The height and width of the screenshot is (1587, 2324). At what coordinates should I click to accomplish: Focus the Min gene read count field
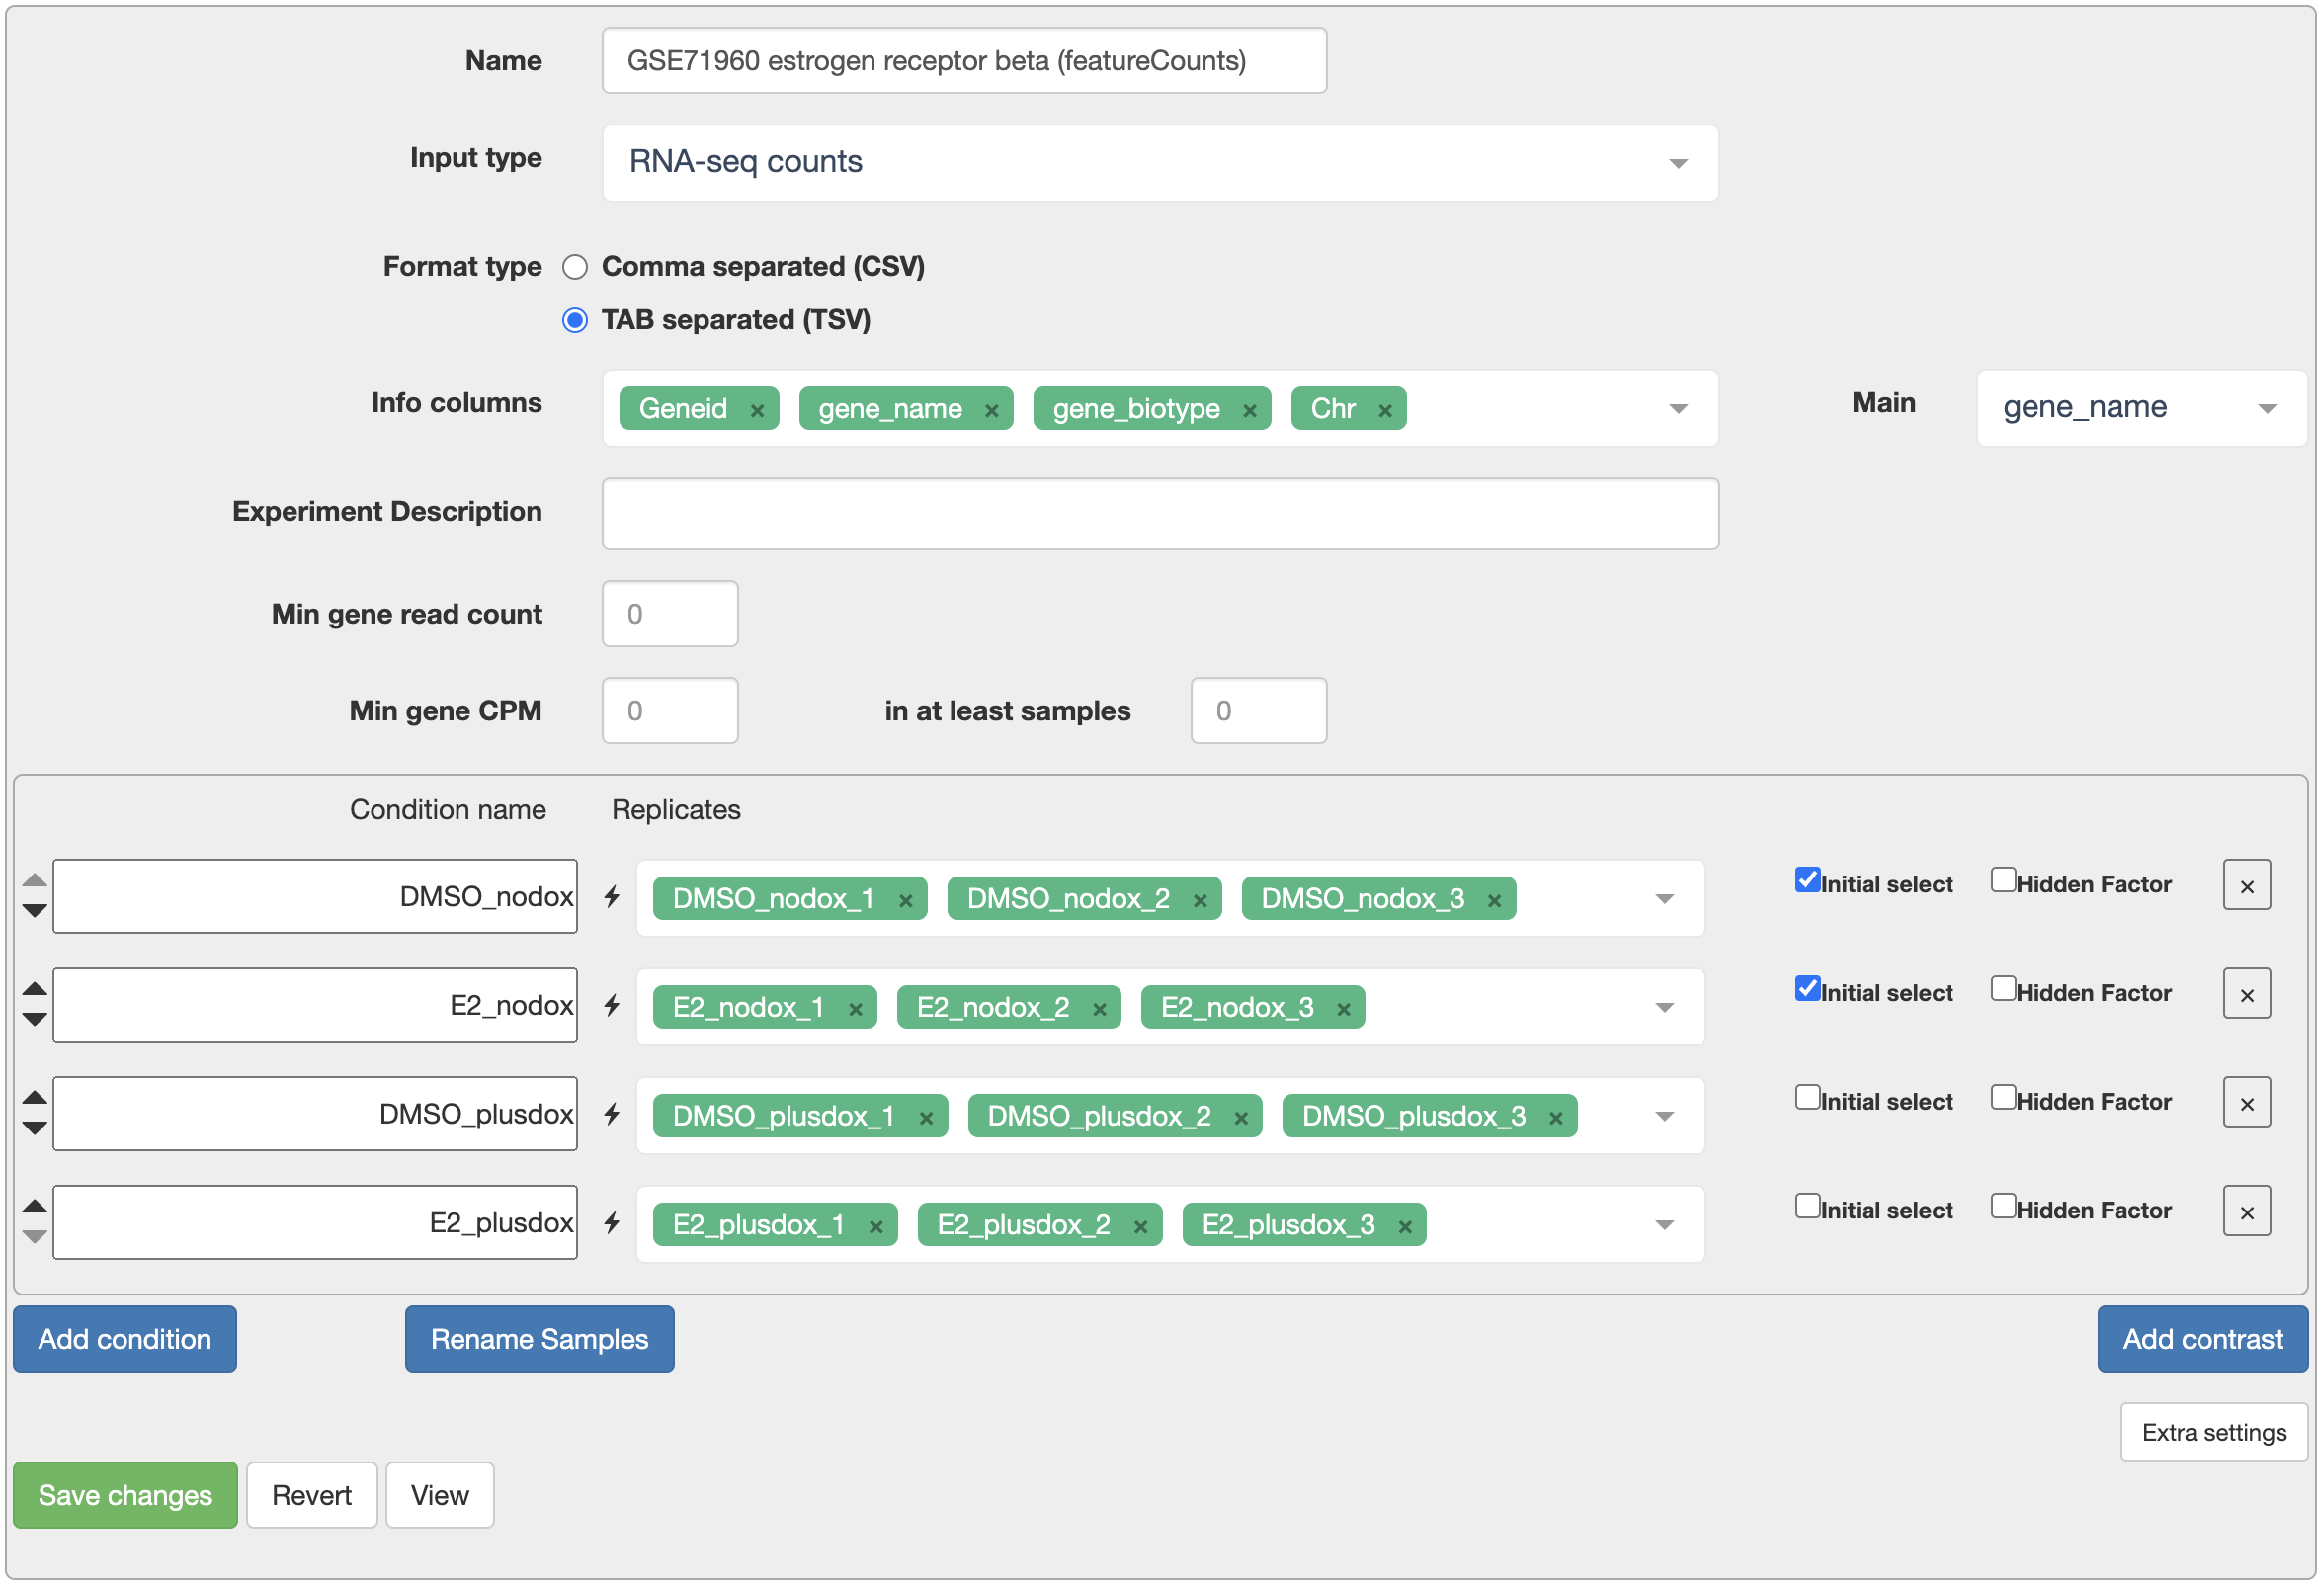(x=670, y=615)
